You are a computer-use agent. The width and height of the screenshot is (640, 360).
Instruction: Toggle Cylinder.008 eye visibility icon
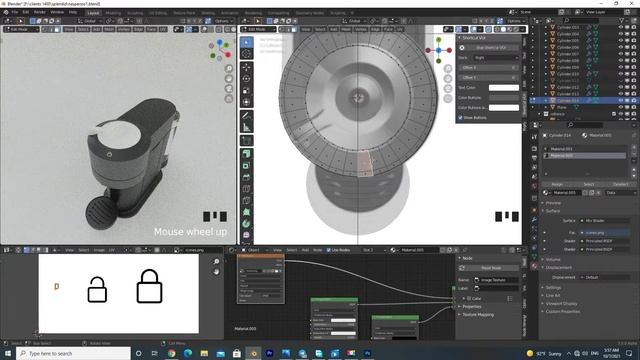(x=620, y=60)
